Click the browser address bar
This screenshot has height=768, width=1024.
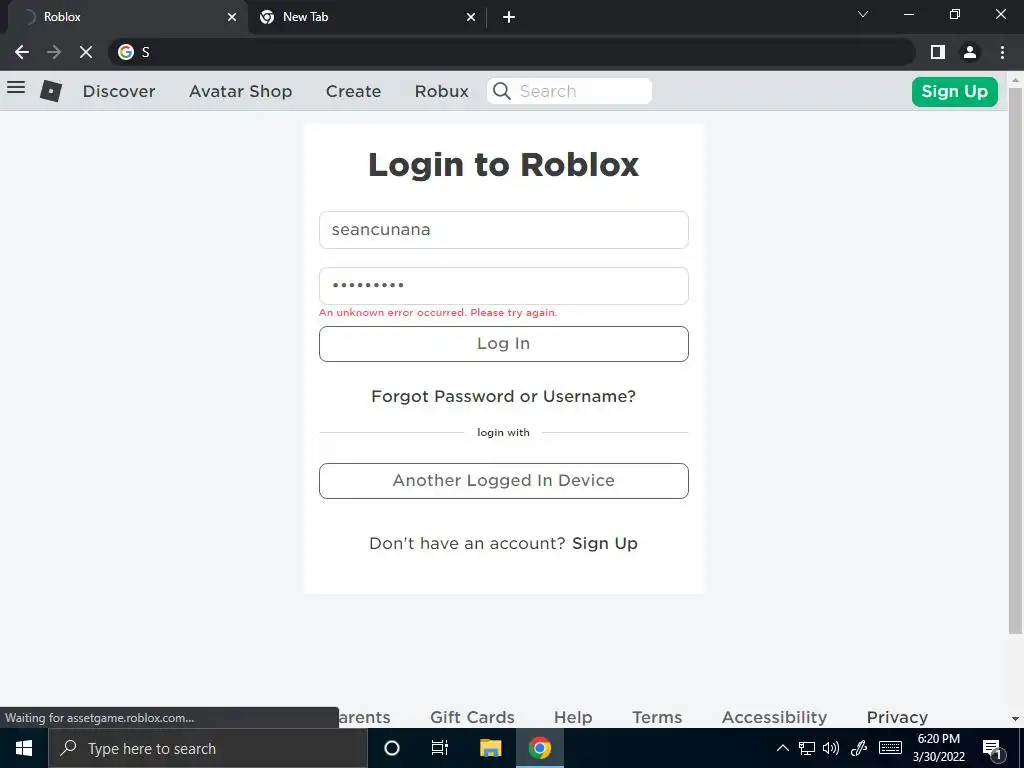click(x=511, y=52)
